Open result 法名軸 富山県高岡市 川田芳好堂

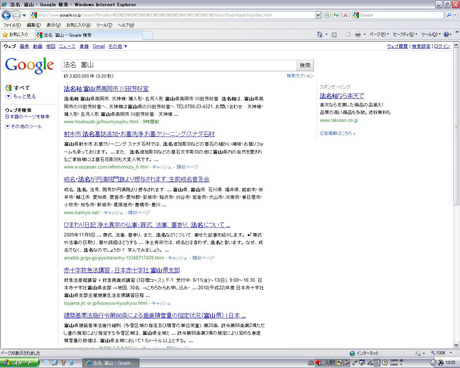106,89
